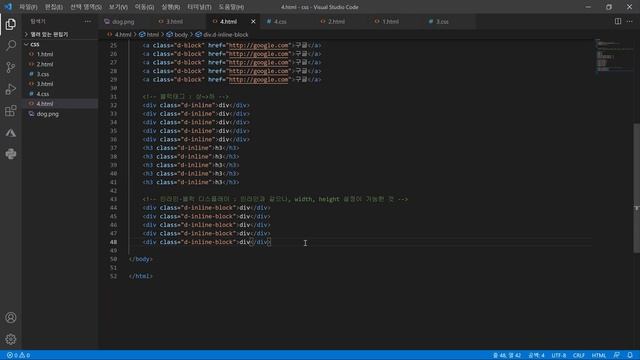Click the notifications bell in status bar
640x360 pixels.
point(630,355)
